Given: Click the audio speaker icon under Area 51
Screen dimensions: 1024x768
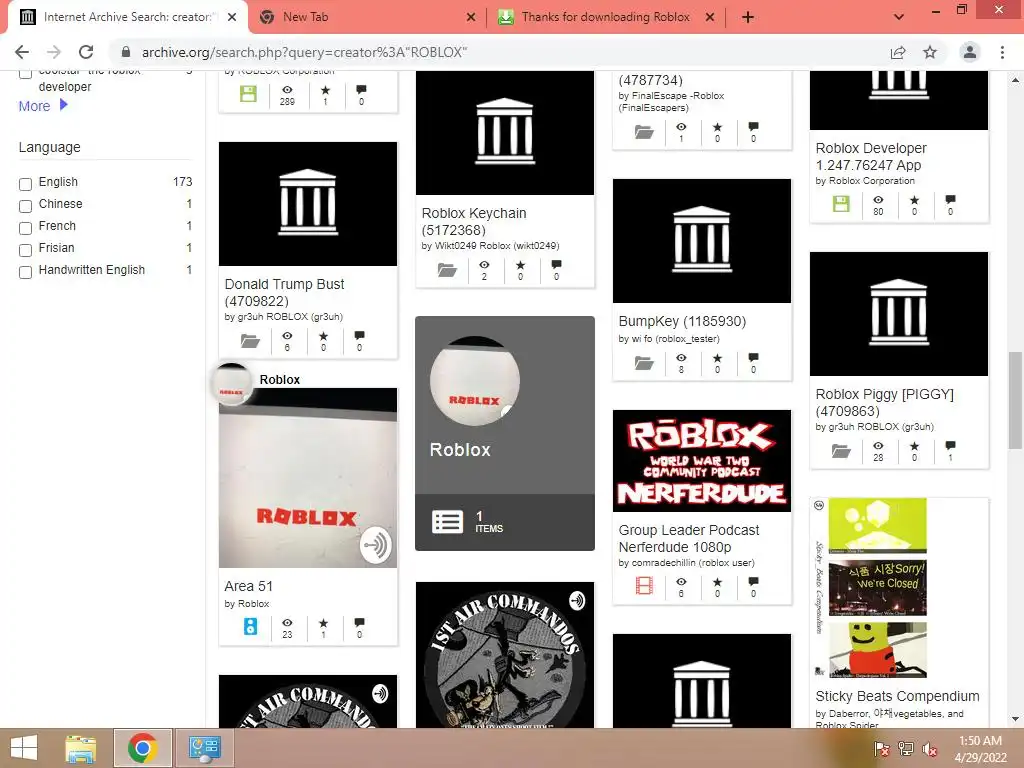Looking at the screenshot, I should pos(250,627).
